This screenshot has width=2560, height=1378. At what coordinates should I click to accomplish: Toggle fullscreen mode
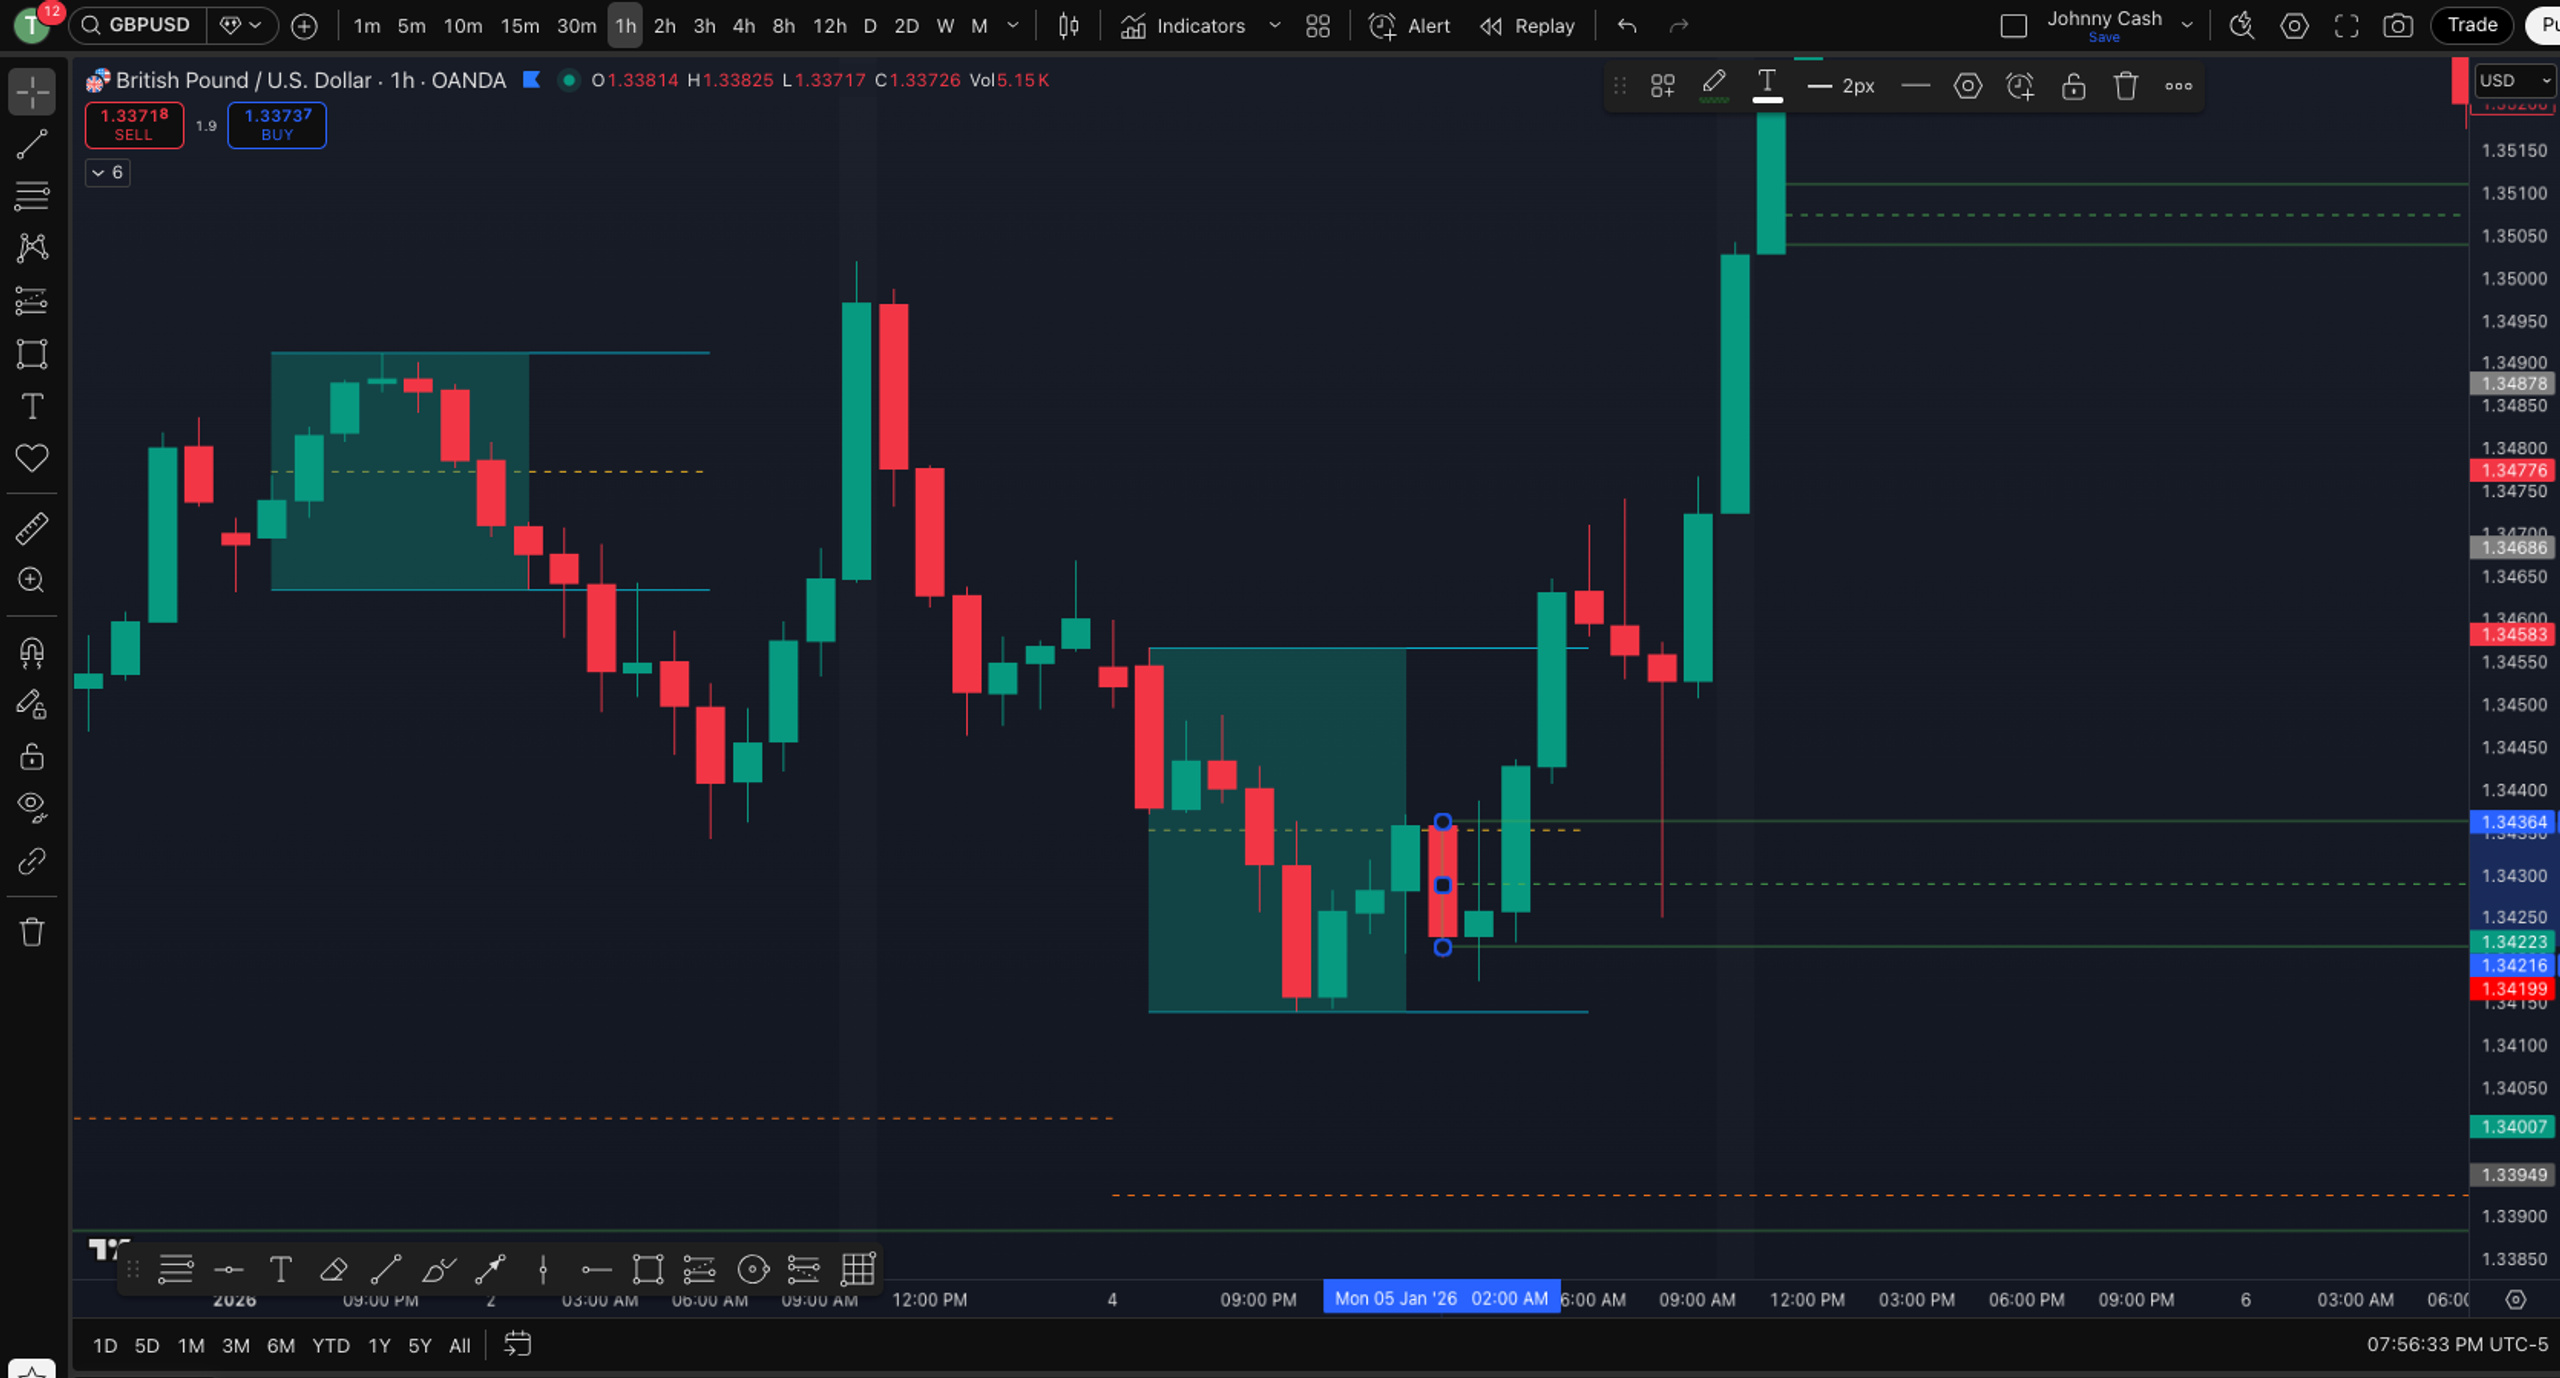point(2346,26)
